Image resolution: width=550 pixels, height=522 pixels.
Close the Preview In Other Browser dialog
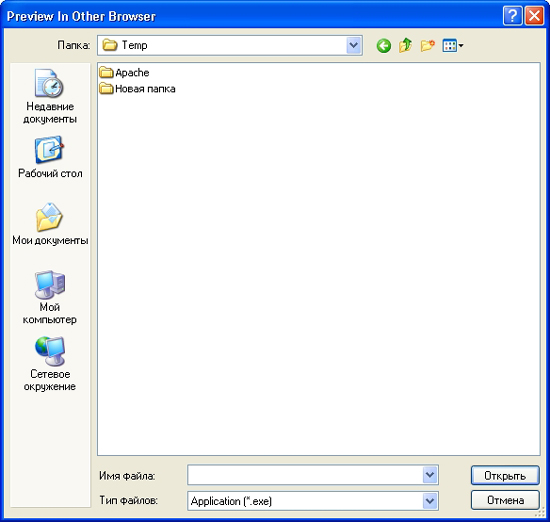click(x=534, y=16)
